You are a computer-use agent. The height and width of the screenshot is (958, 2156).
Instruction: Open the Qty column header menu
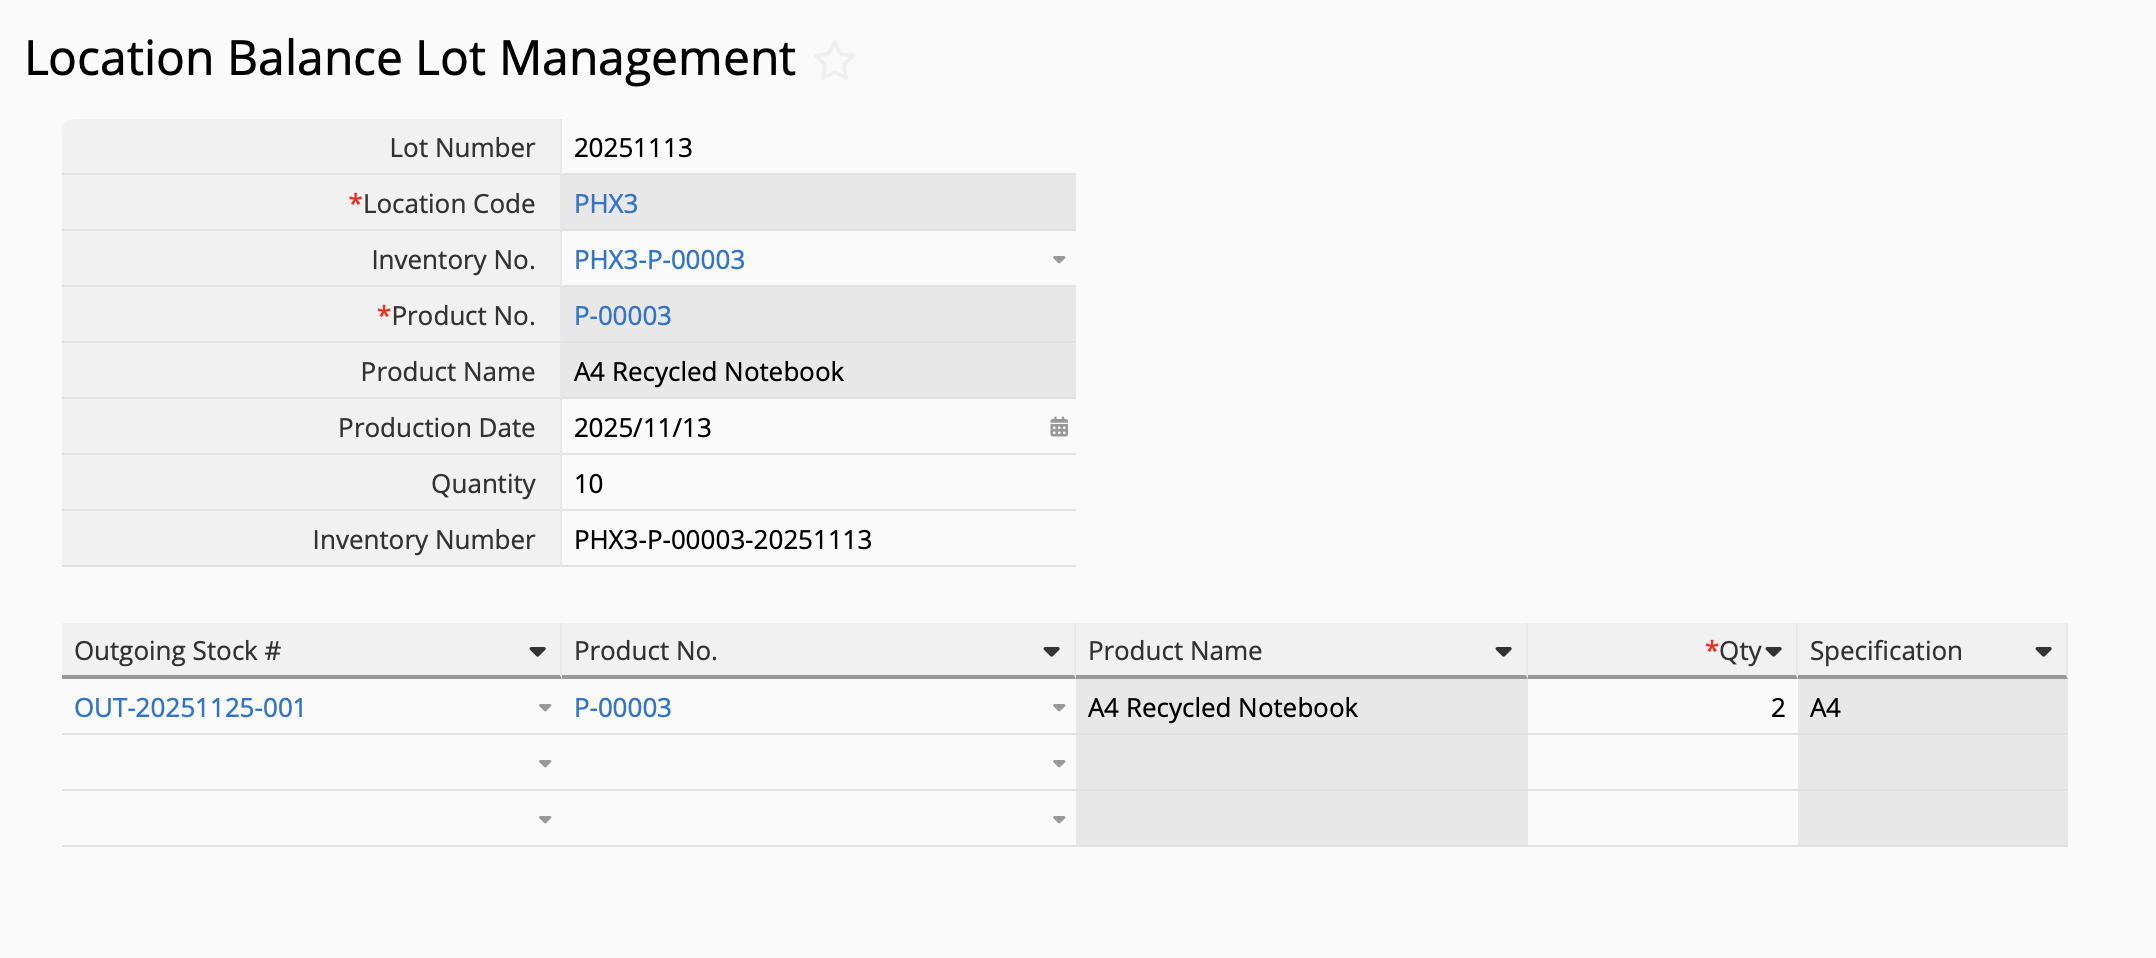(1774, 652)
